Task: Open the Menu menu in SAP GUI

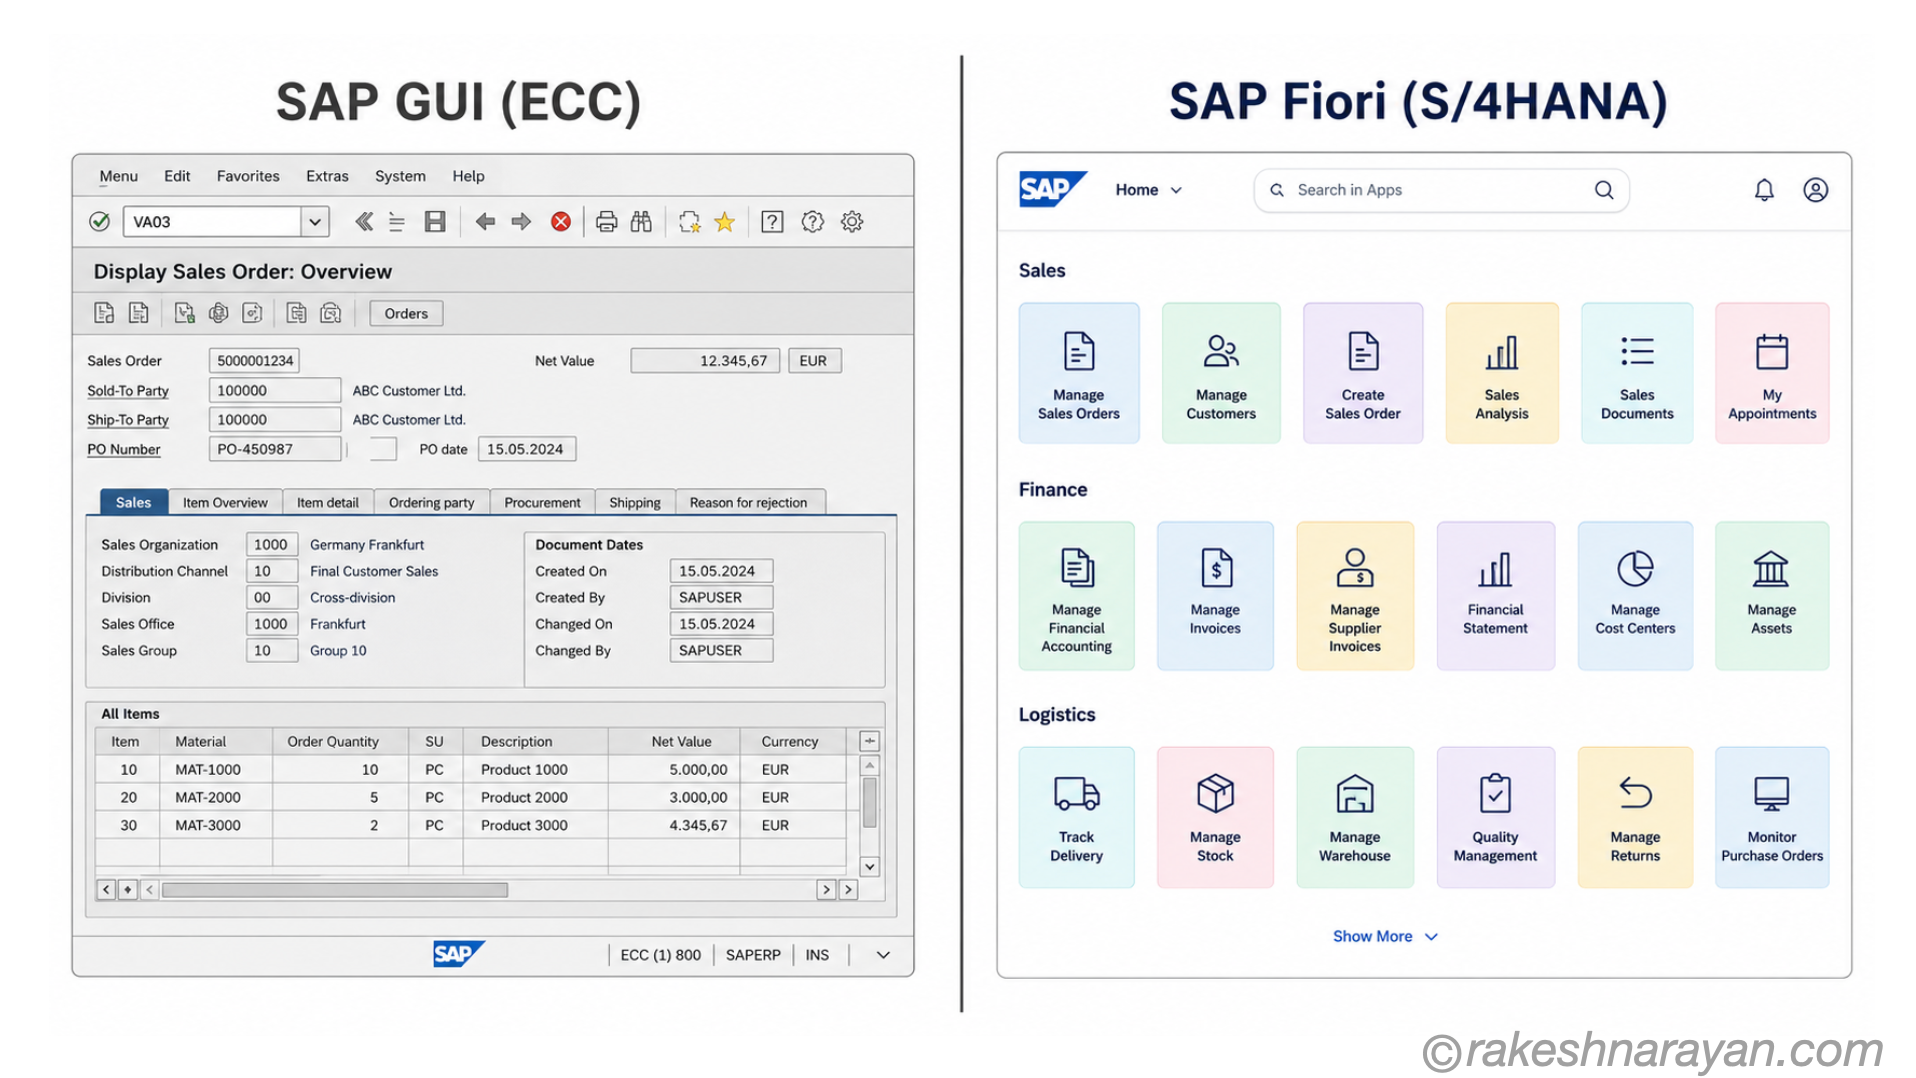Action: tap(118, 176)
